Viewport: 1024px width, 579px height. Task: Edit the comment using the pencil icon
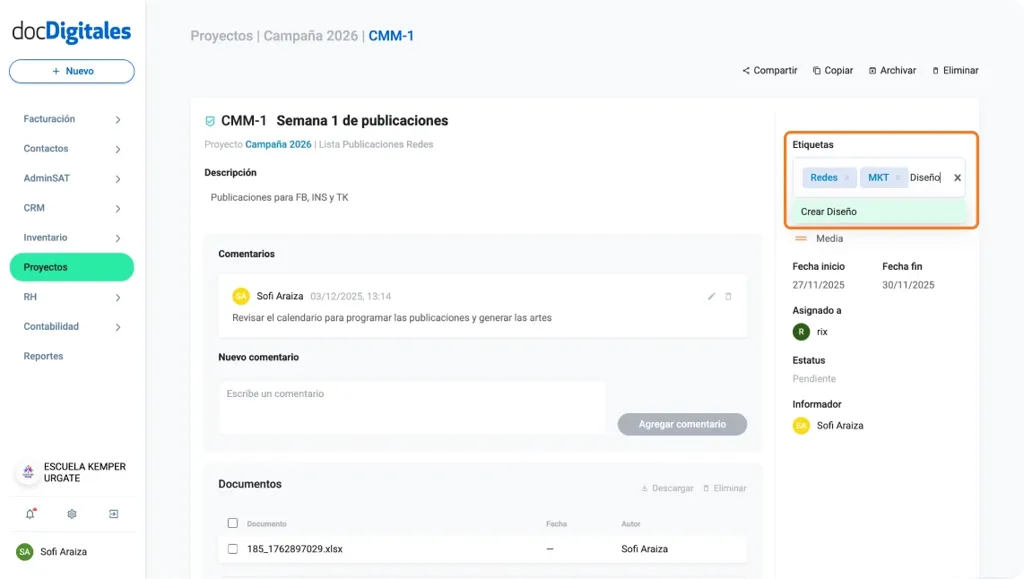click(711, 296)
